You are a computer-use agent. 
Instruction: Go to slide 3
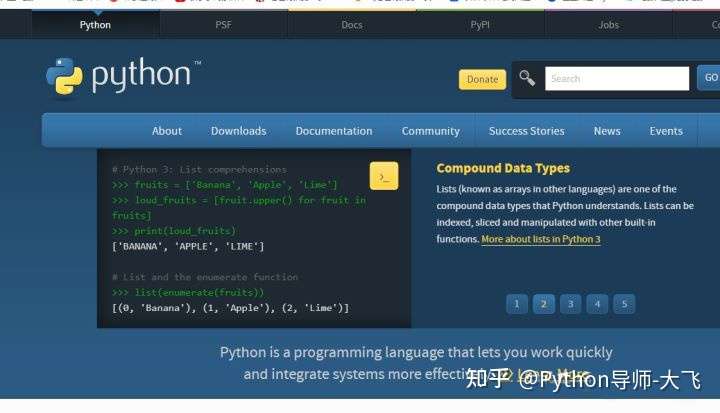click(x=571, y=304)
